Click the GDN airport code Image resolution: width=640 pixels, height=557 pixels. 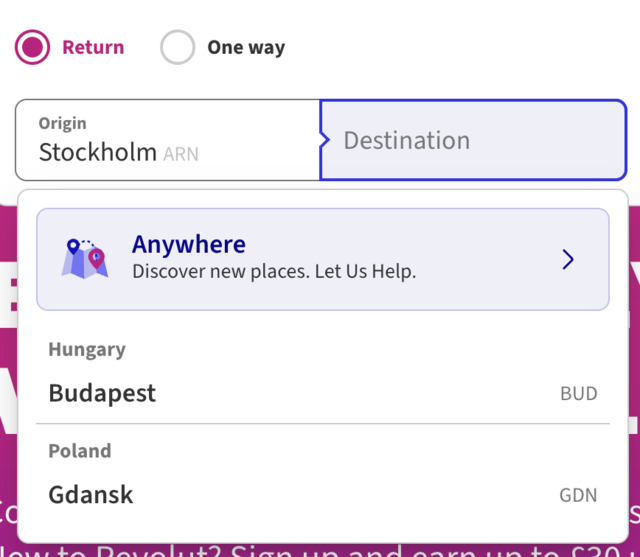click(578, 496)
